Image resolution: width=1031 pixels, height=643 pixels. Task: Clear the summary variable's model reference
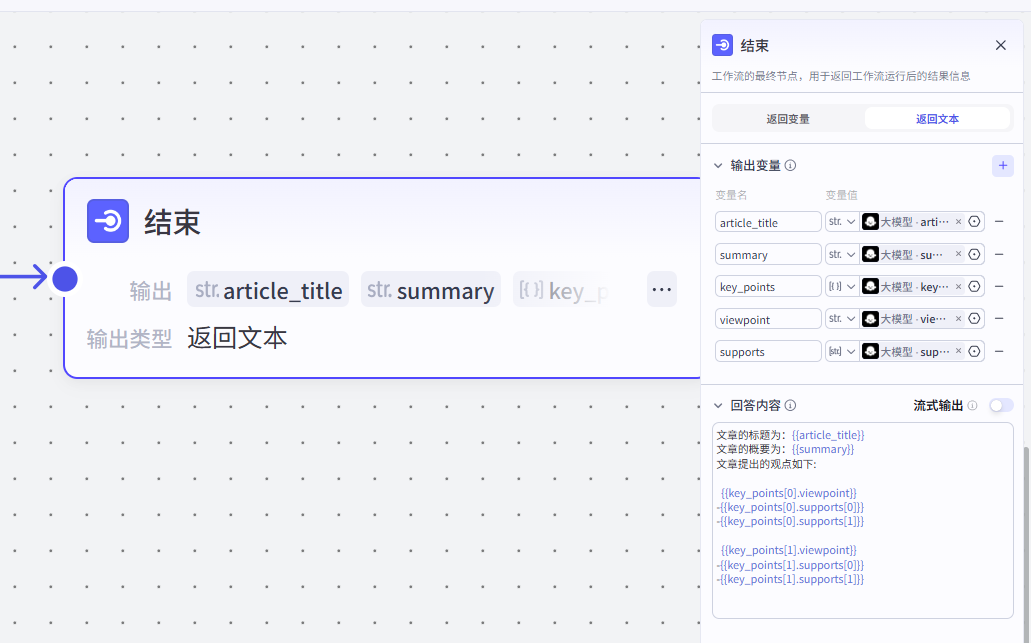point(958,254)
